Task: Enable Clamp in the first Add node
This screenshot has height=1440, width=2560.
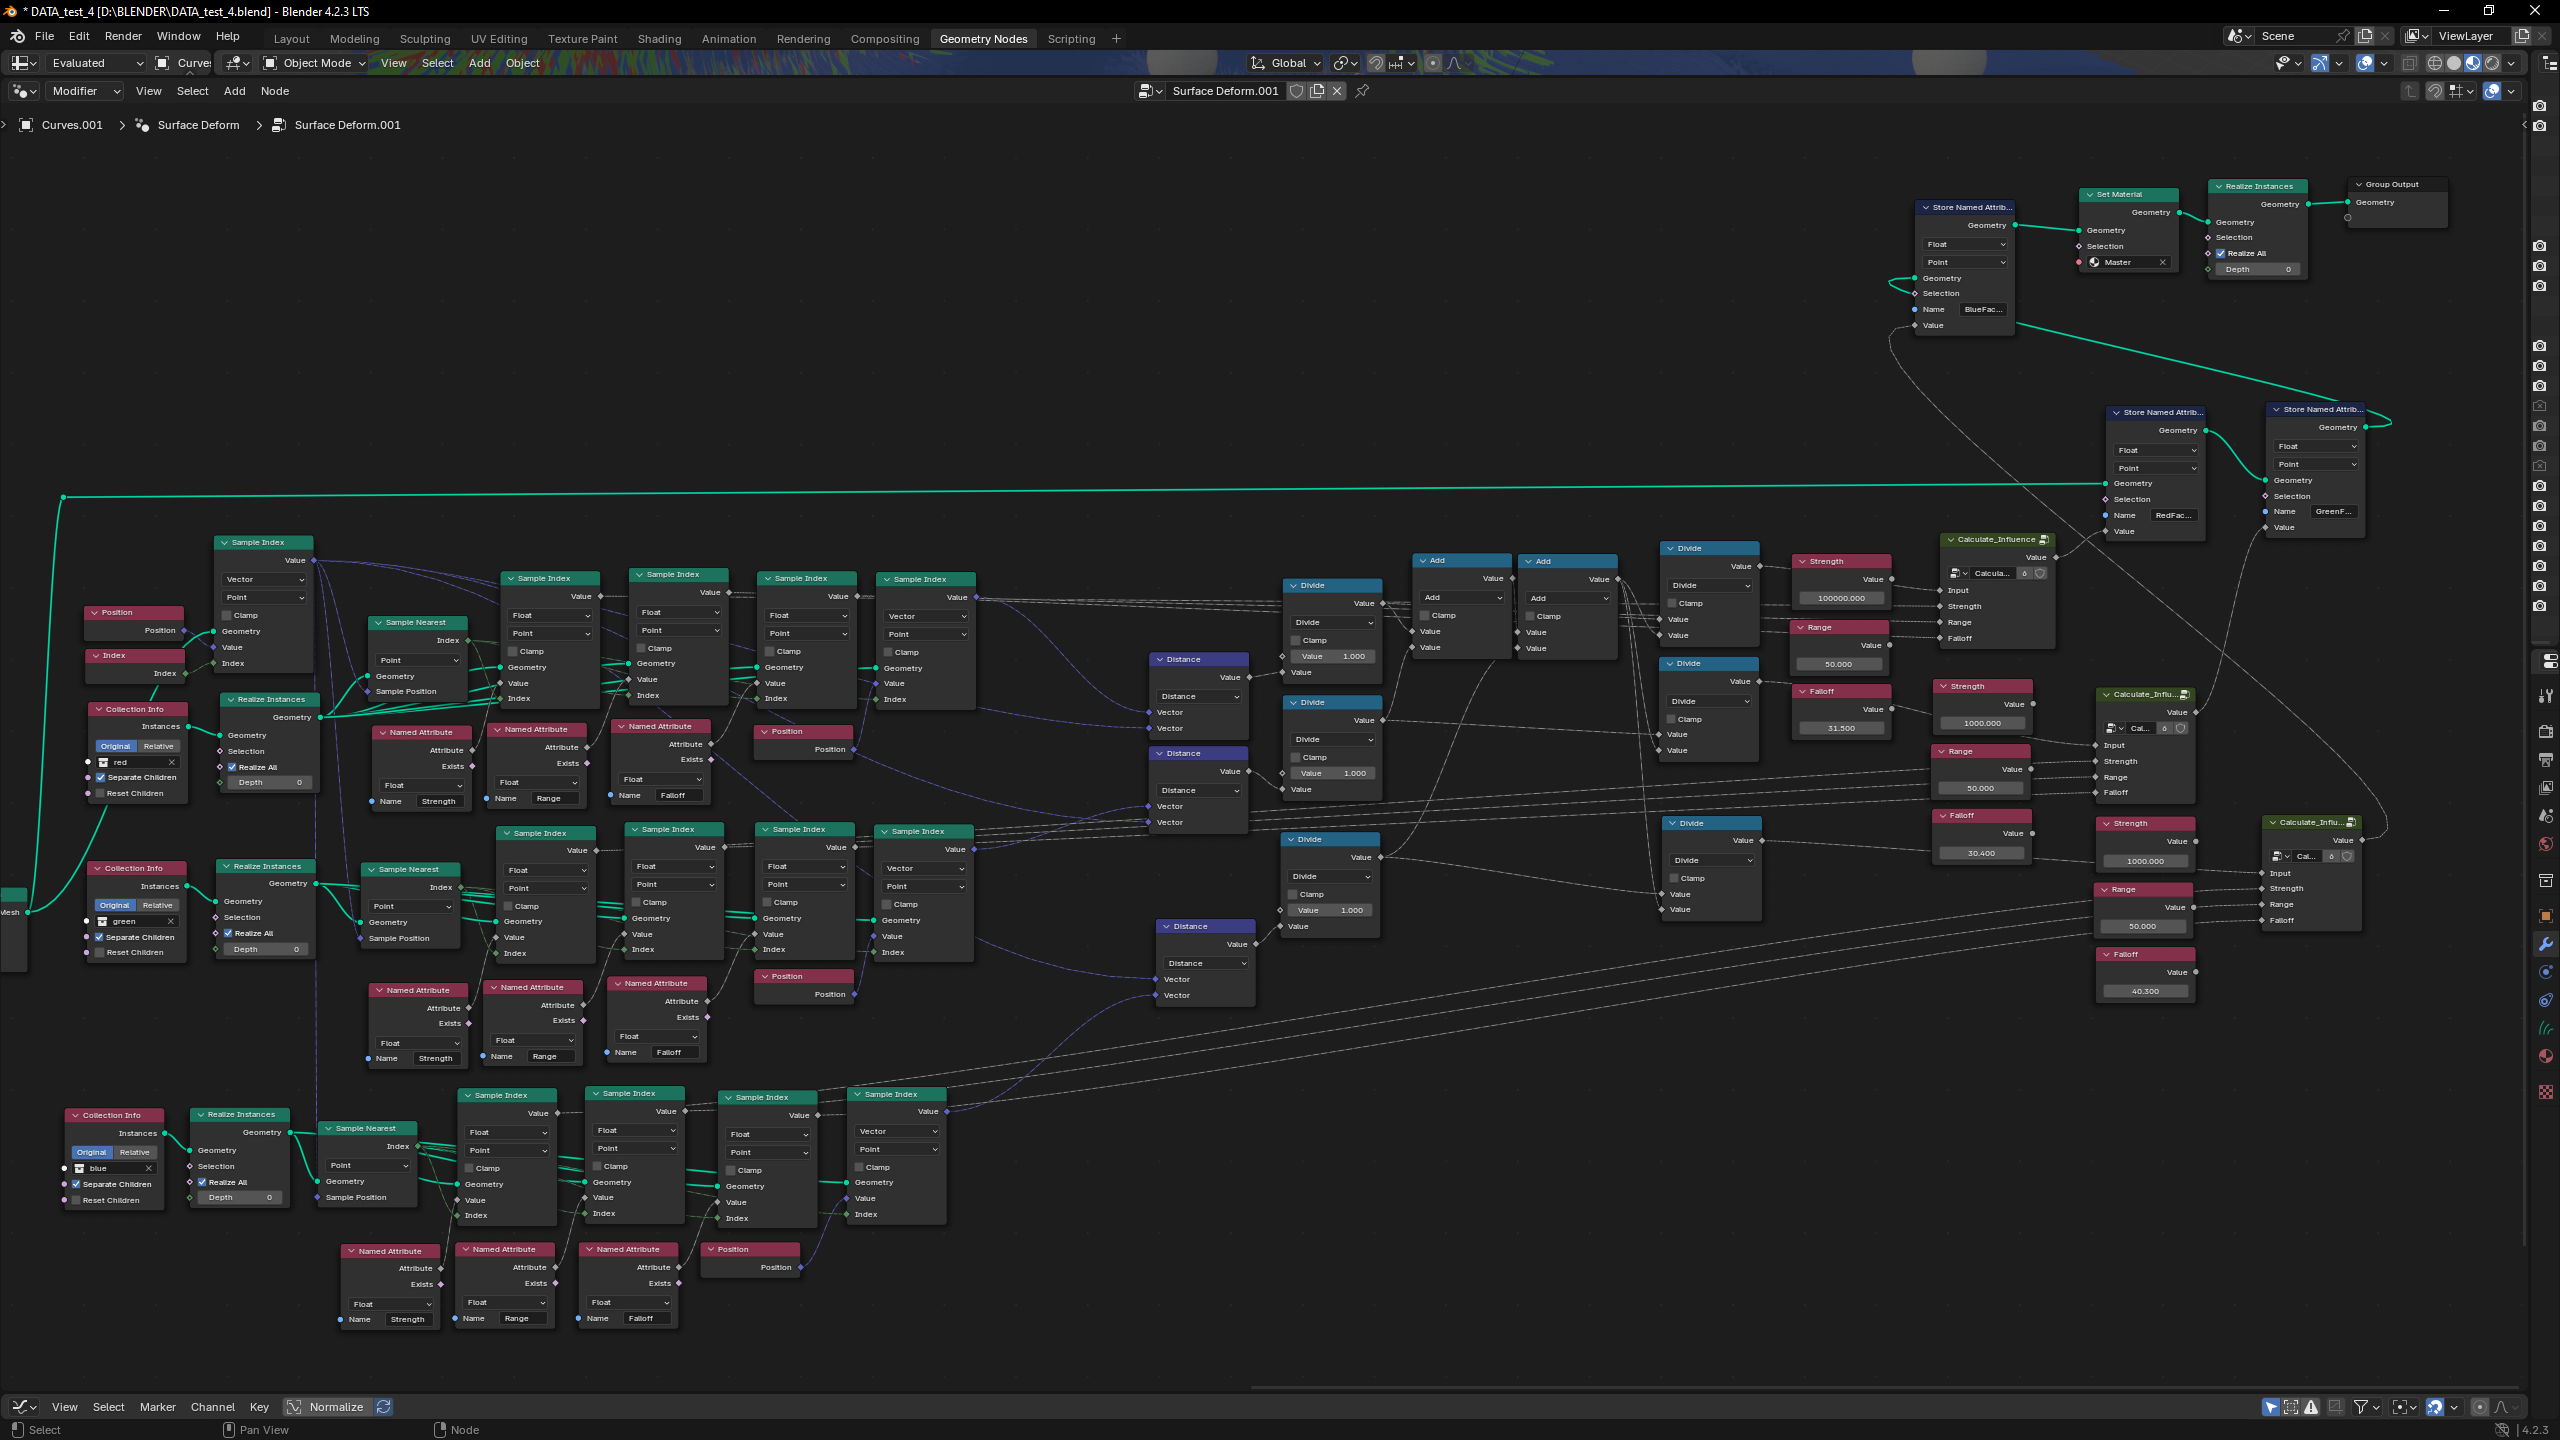Action: [1425, 615]
